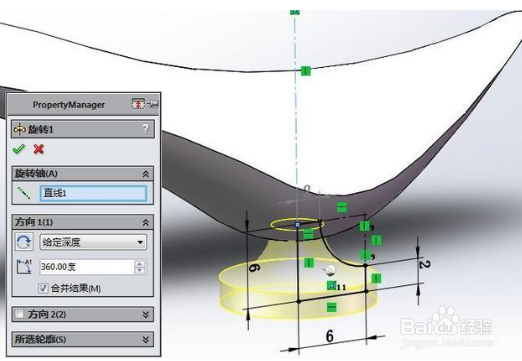This screenshot has width=522, height=361.
Task: Collapse the 旋转轴(A) section
Action: (146, 174)
